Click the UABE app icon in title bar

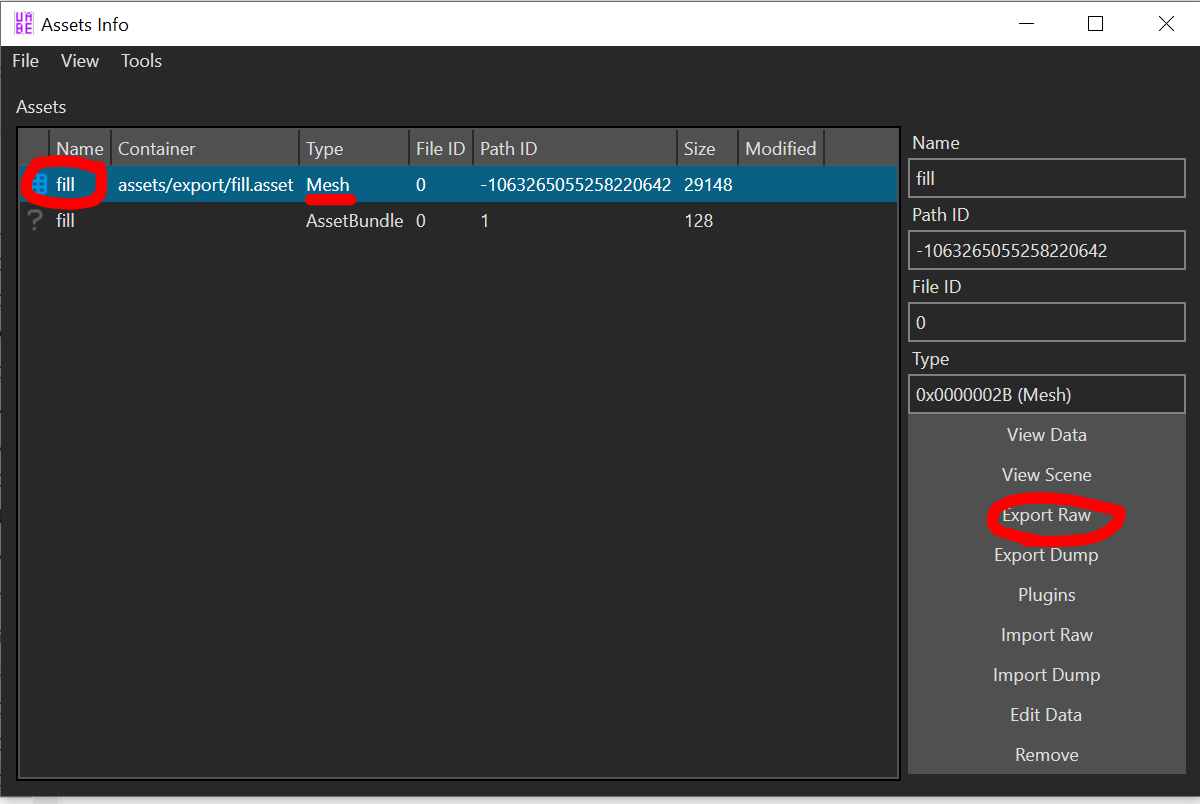click(x=23, y=24)
